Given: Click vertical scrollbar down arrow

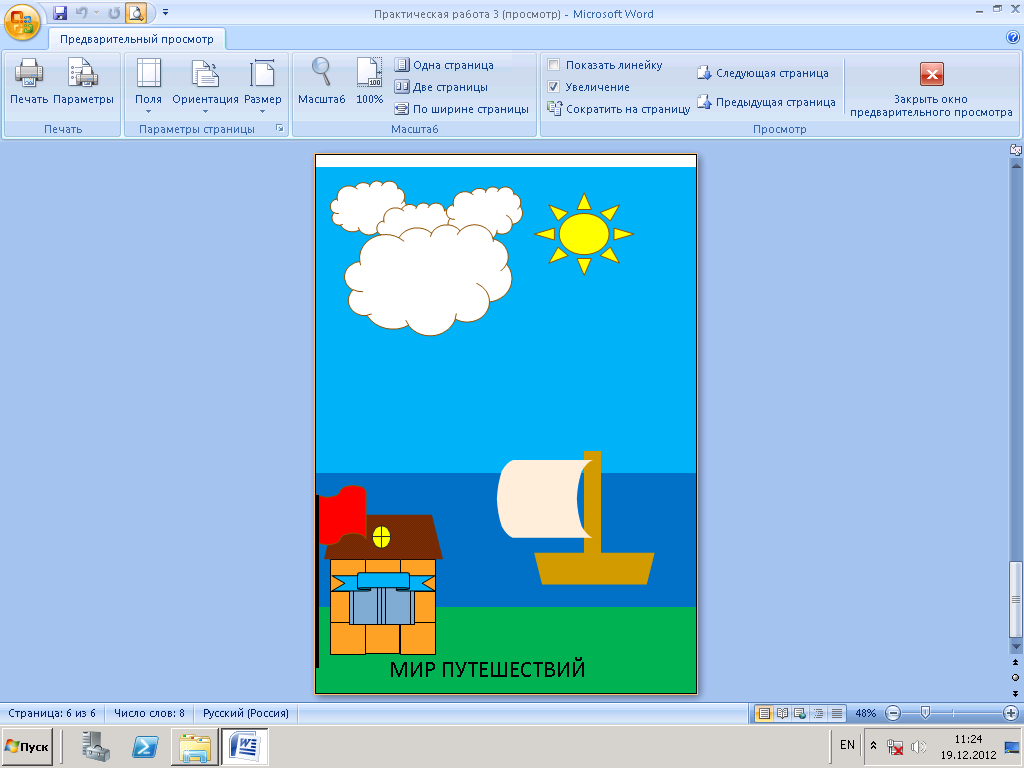Looking at the screenshot, I should [1016, 646].
